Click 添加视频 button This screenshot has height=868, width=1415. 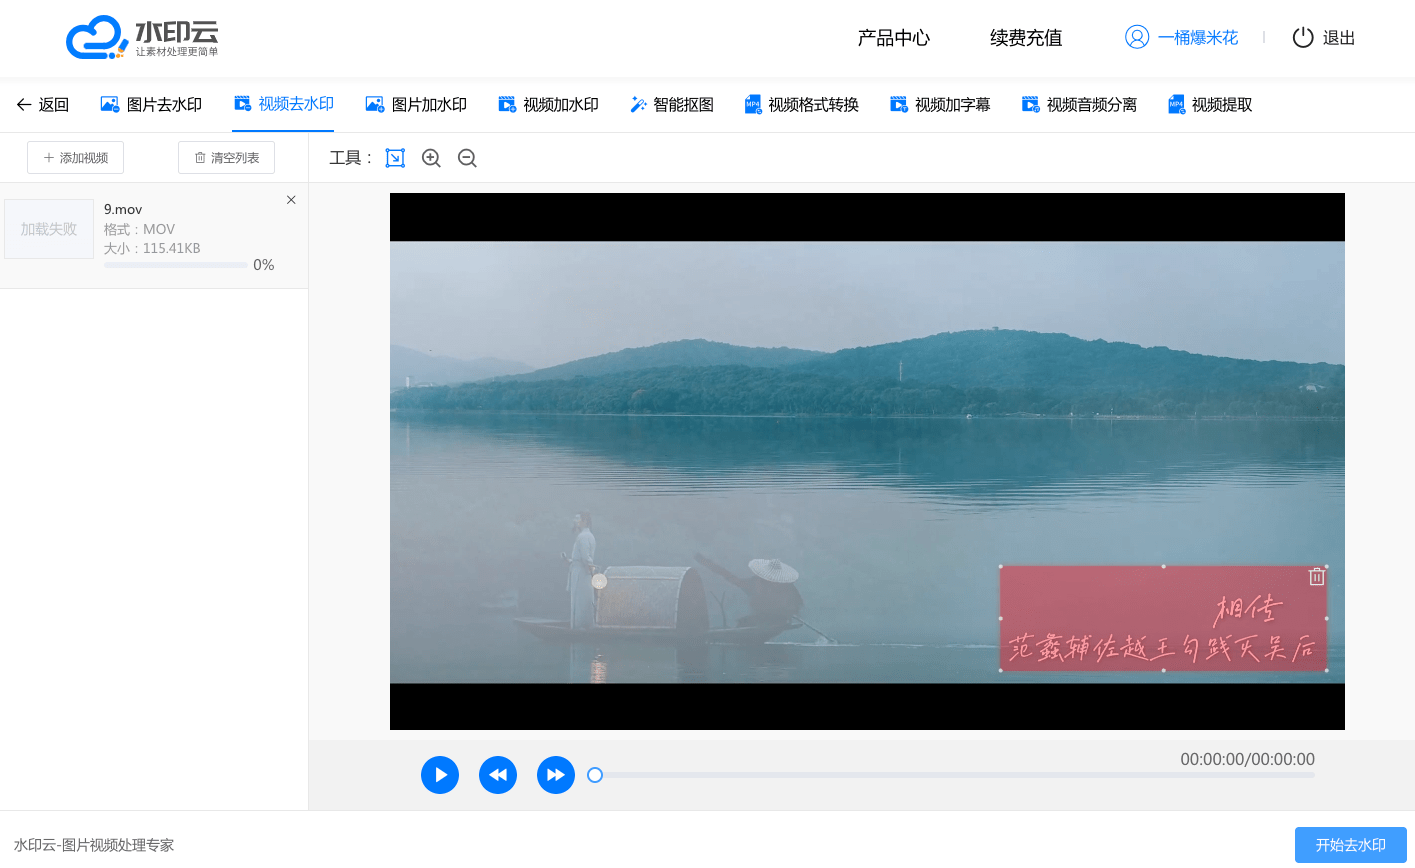[76, 158]
